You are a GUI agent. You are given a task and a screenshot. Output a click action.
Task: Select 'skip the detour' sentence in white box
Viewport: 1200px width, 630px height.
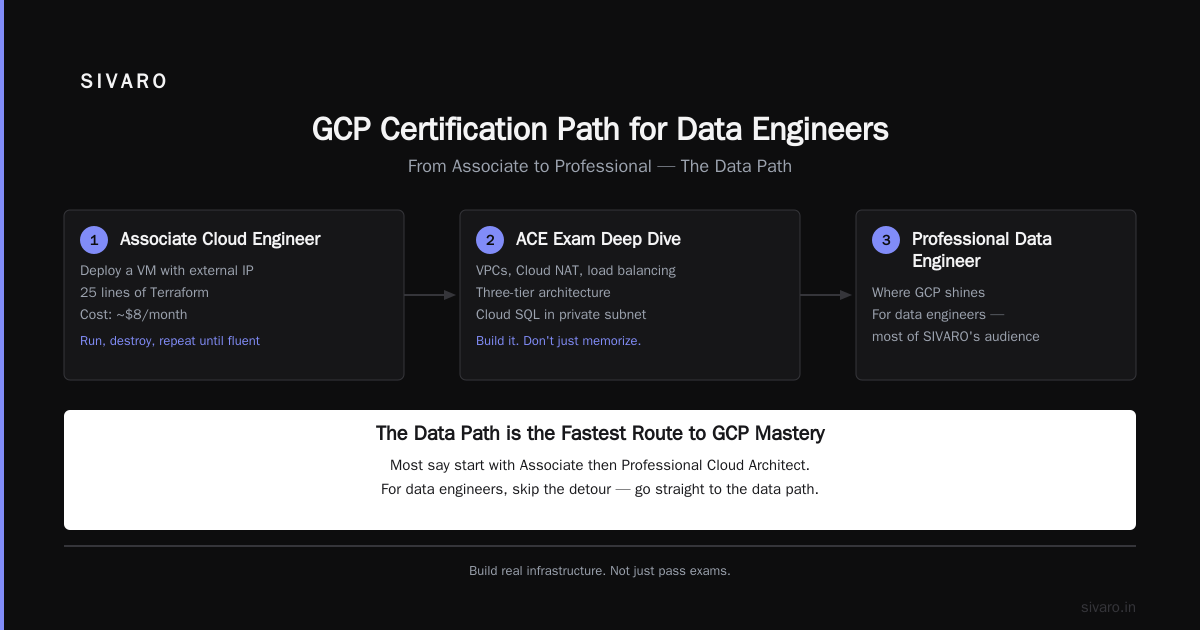coord(600,489)
